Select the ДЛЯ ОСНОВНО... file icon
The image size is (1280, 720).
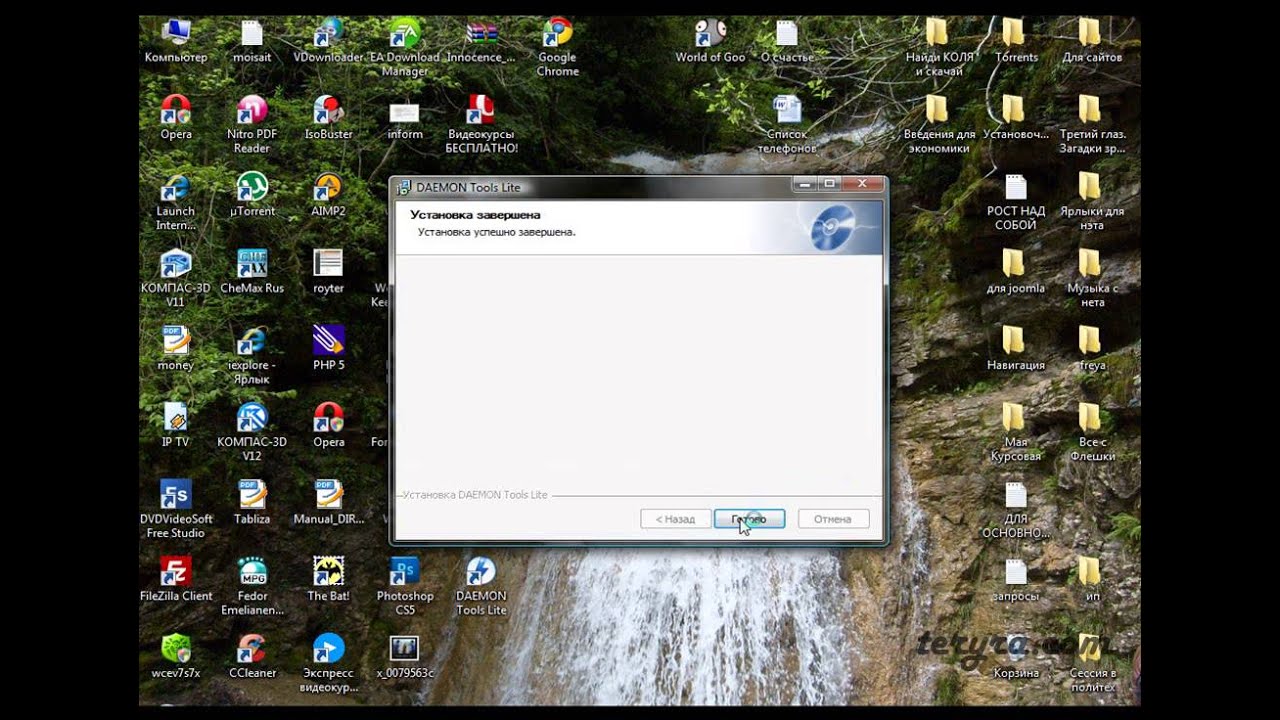1016,509
